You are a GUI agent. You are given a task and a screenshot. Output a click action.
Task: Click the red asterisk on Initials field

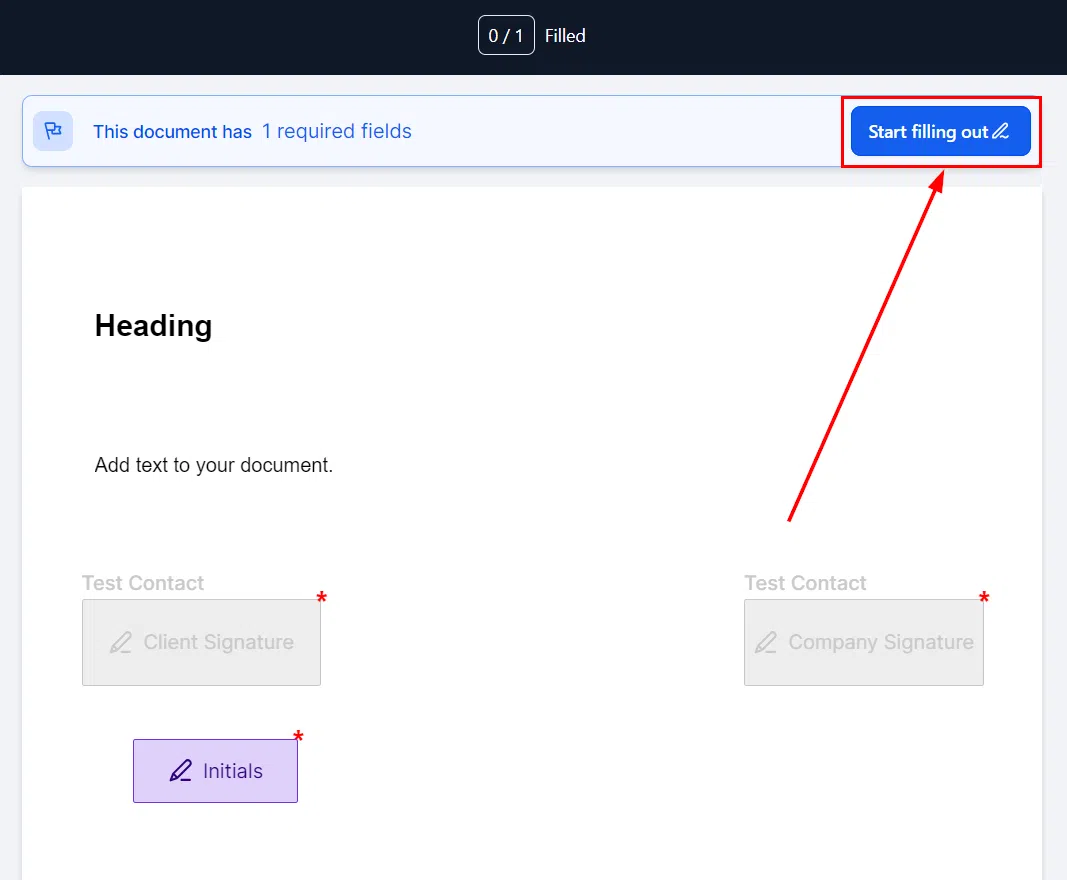pyautogui.click(x=298, y=736)
